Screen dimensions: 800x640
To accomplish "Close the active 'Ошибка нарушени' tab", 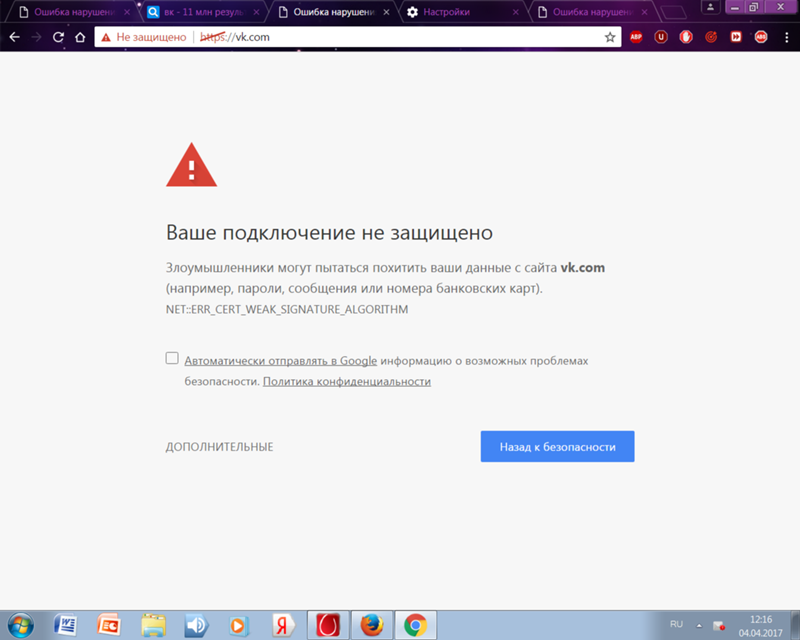I will coord(386,12).
